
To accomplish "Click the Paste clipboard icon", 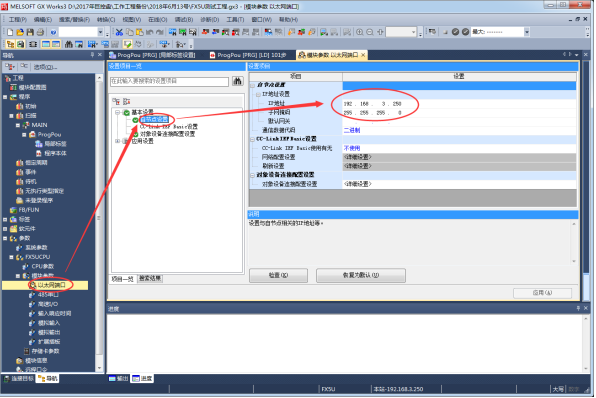I will coord(139,32).
